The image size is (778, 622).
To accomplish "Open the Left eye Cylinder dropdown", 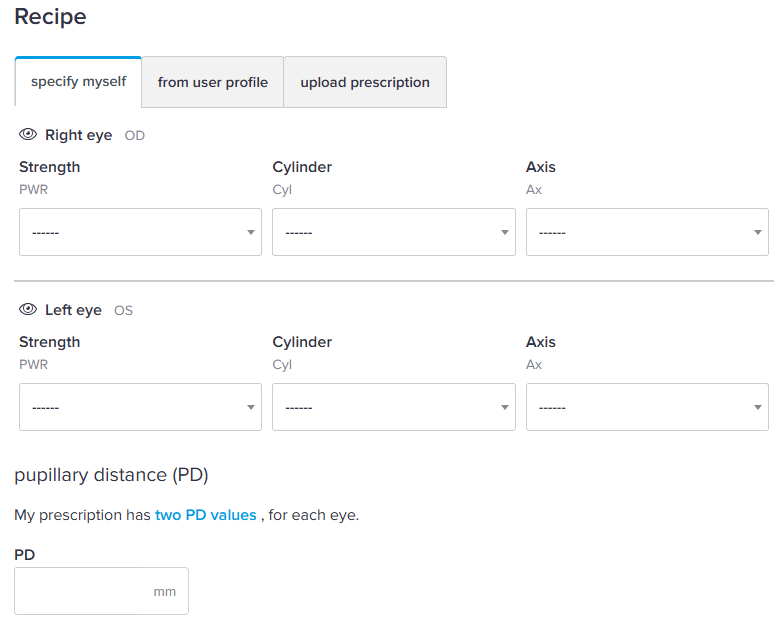I will [x=393, y=407].
